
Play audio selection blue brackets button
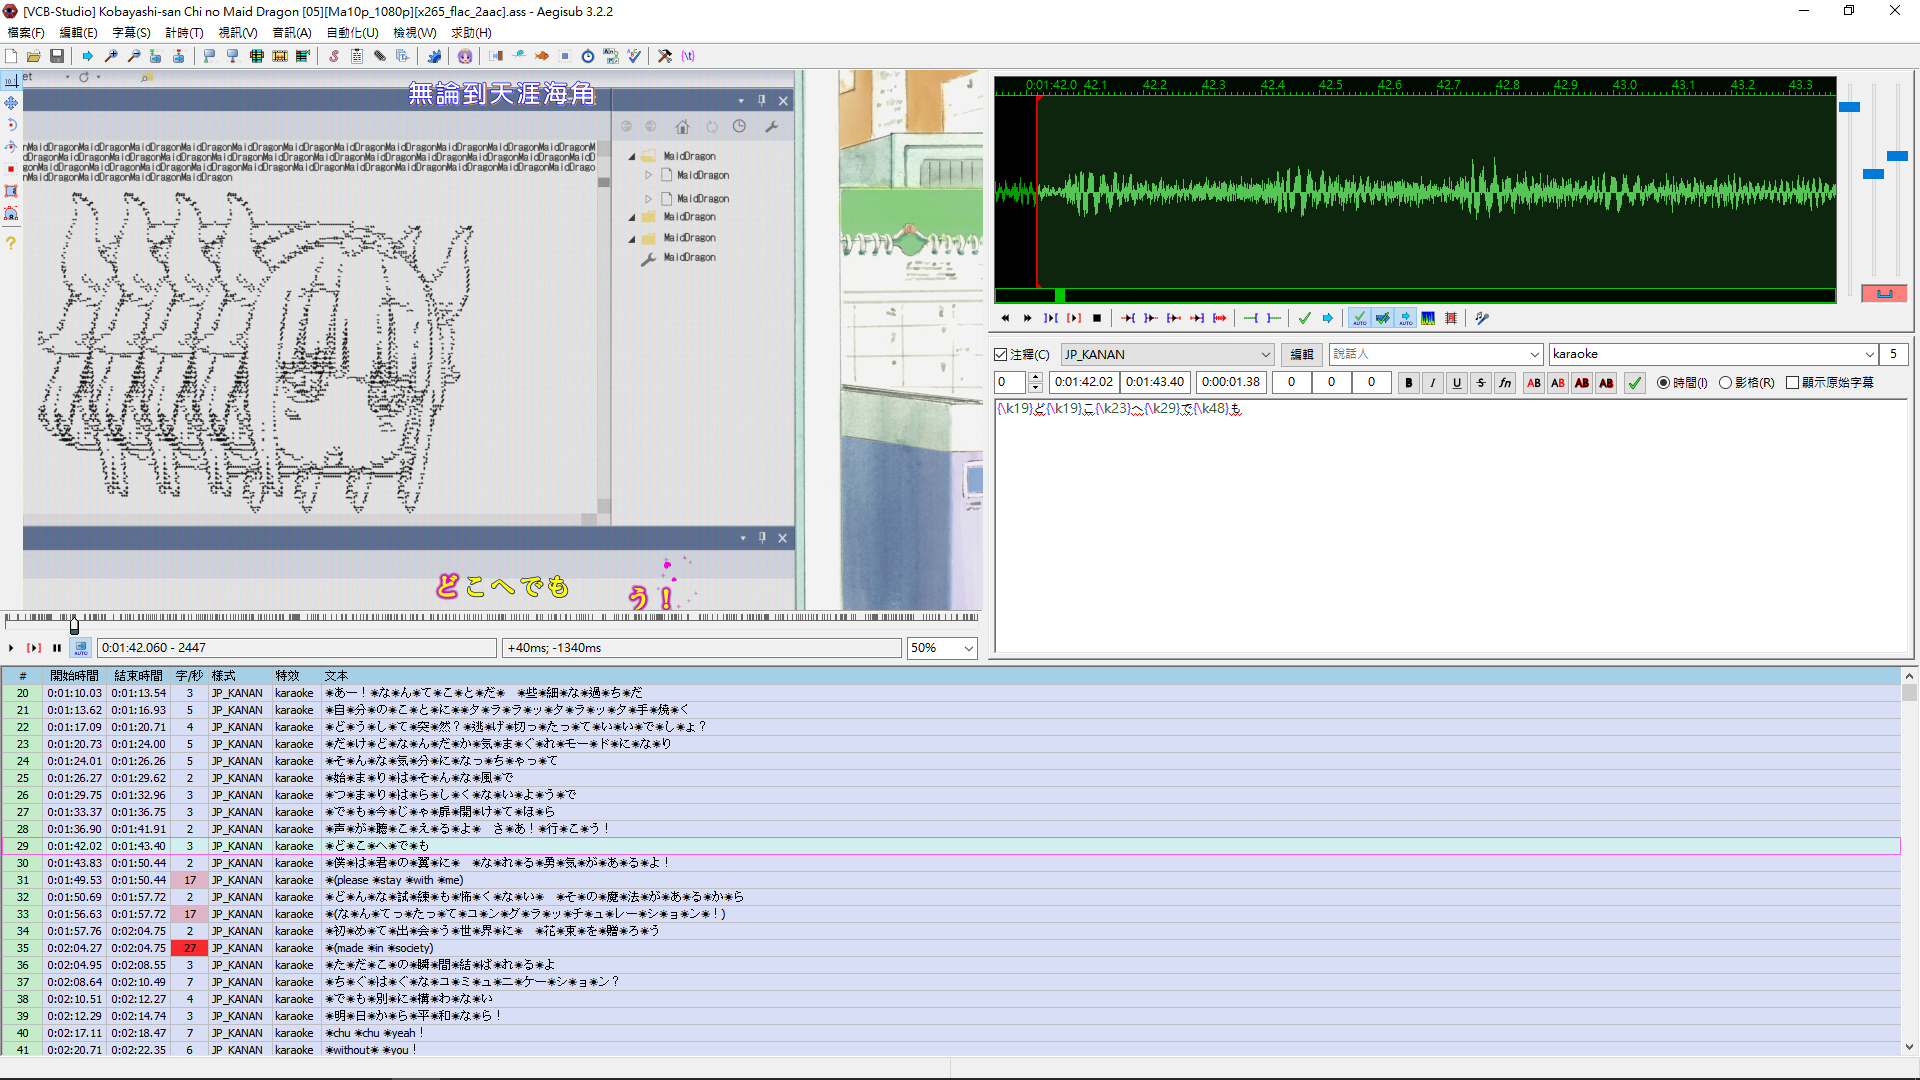[x=1051, y=318]
